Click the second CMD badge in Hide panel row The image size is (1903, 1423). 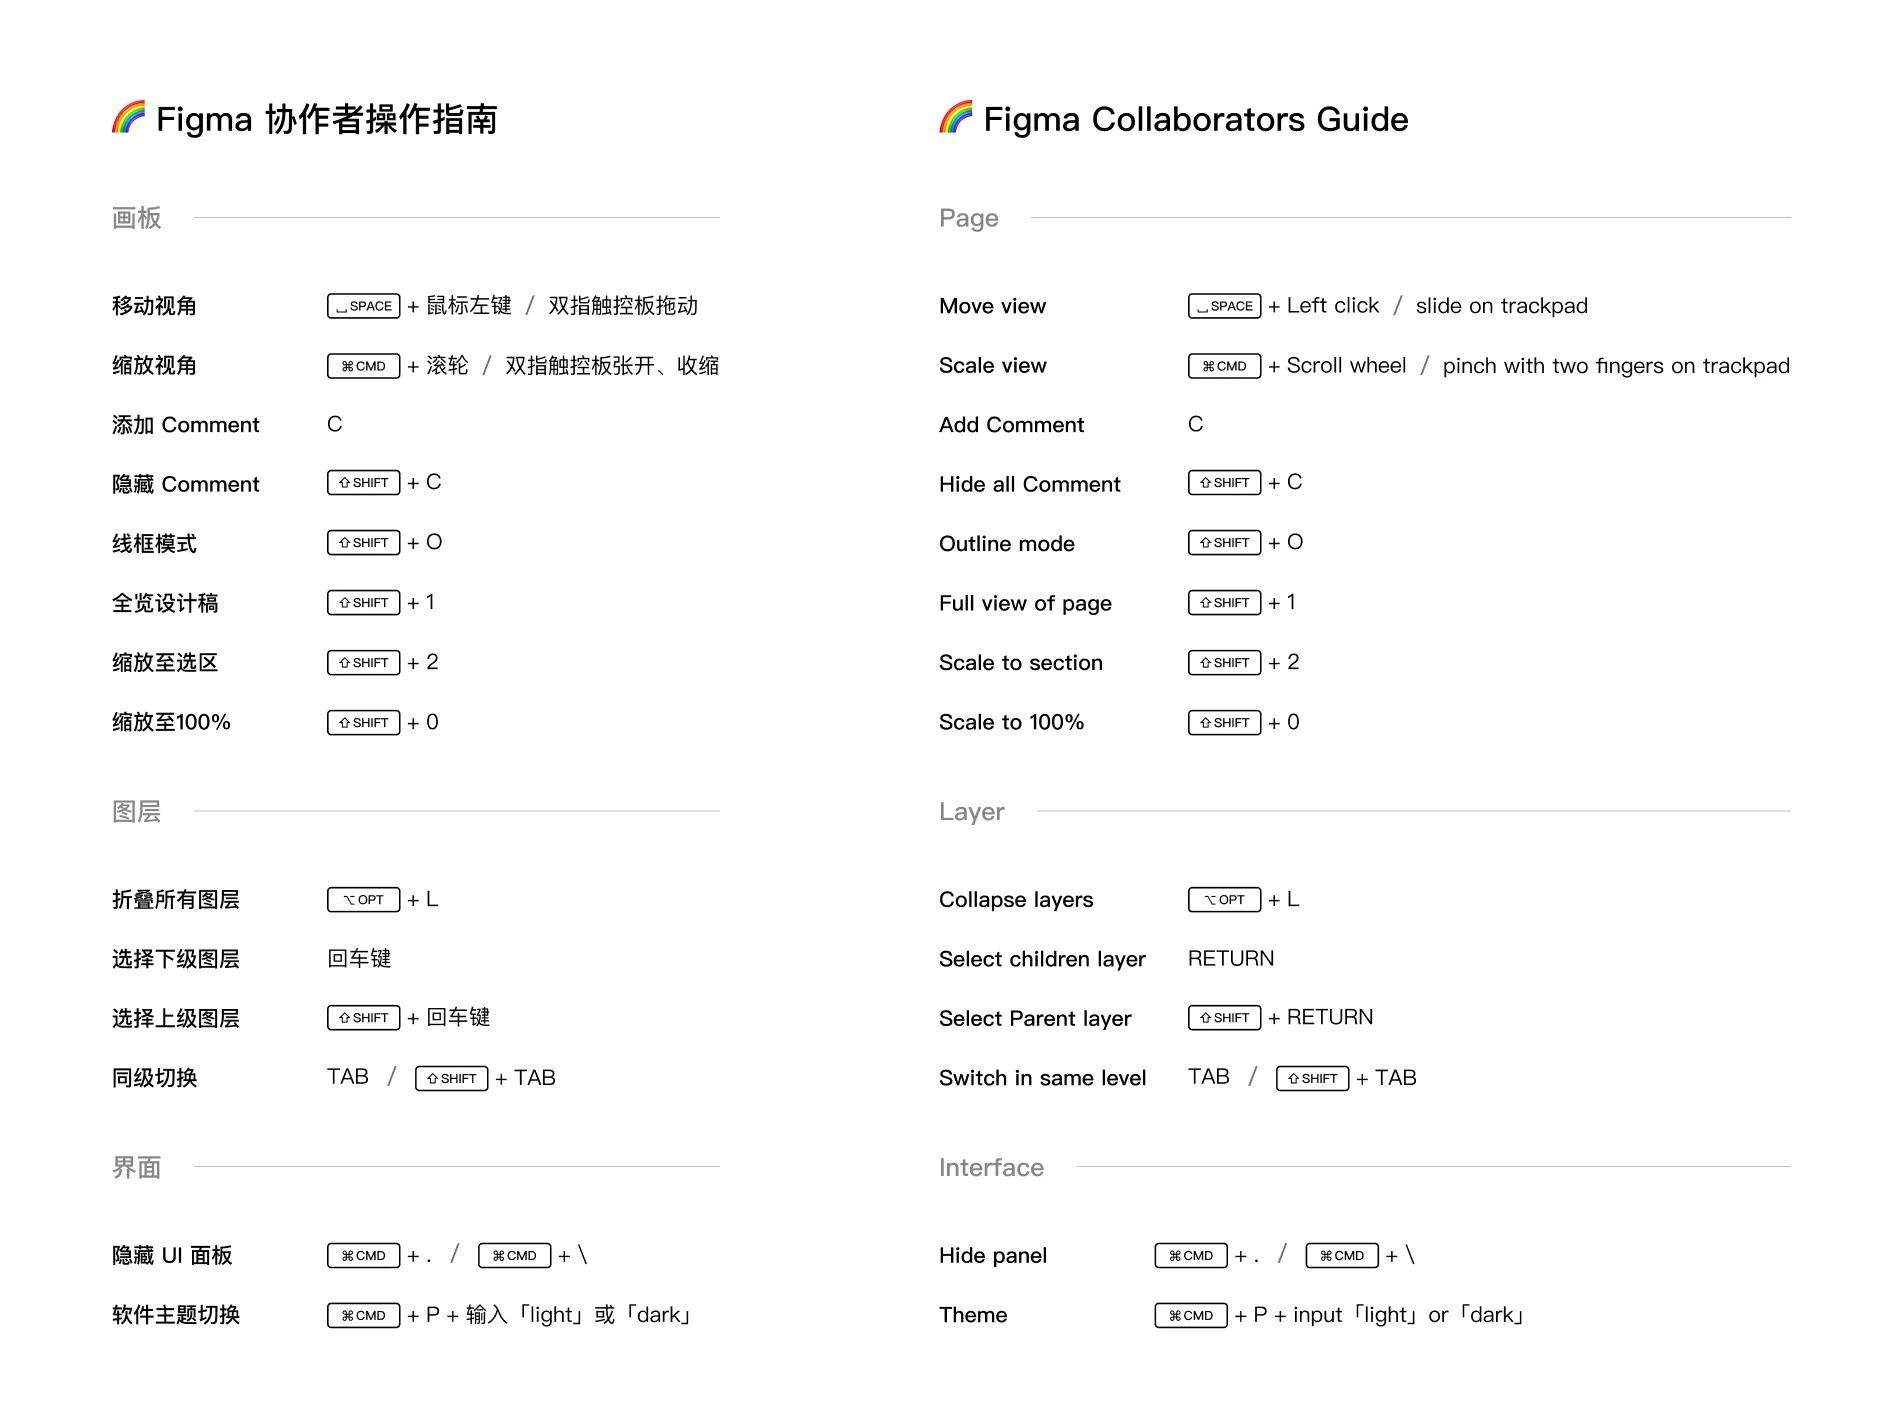1342,1256
